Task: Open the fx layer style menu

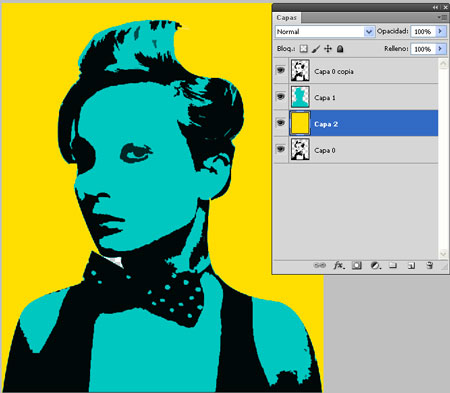Action: coord(339,265)
